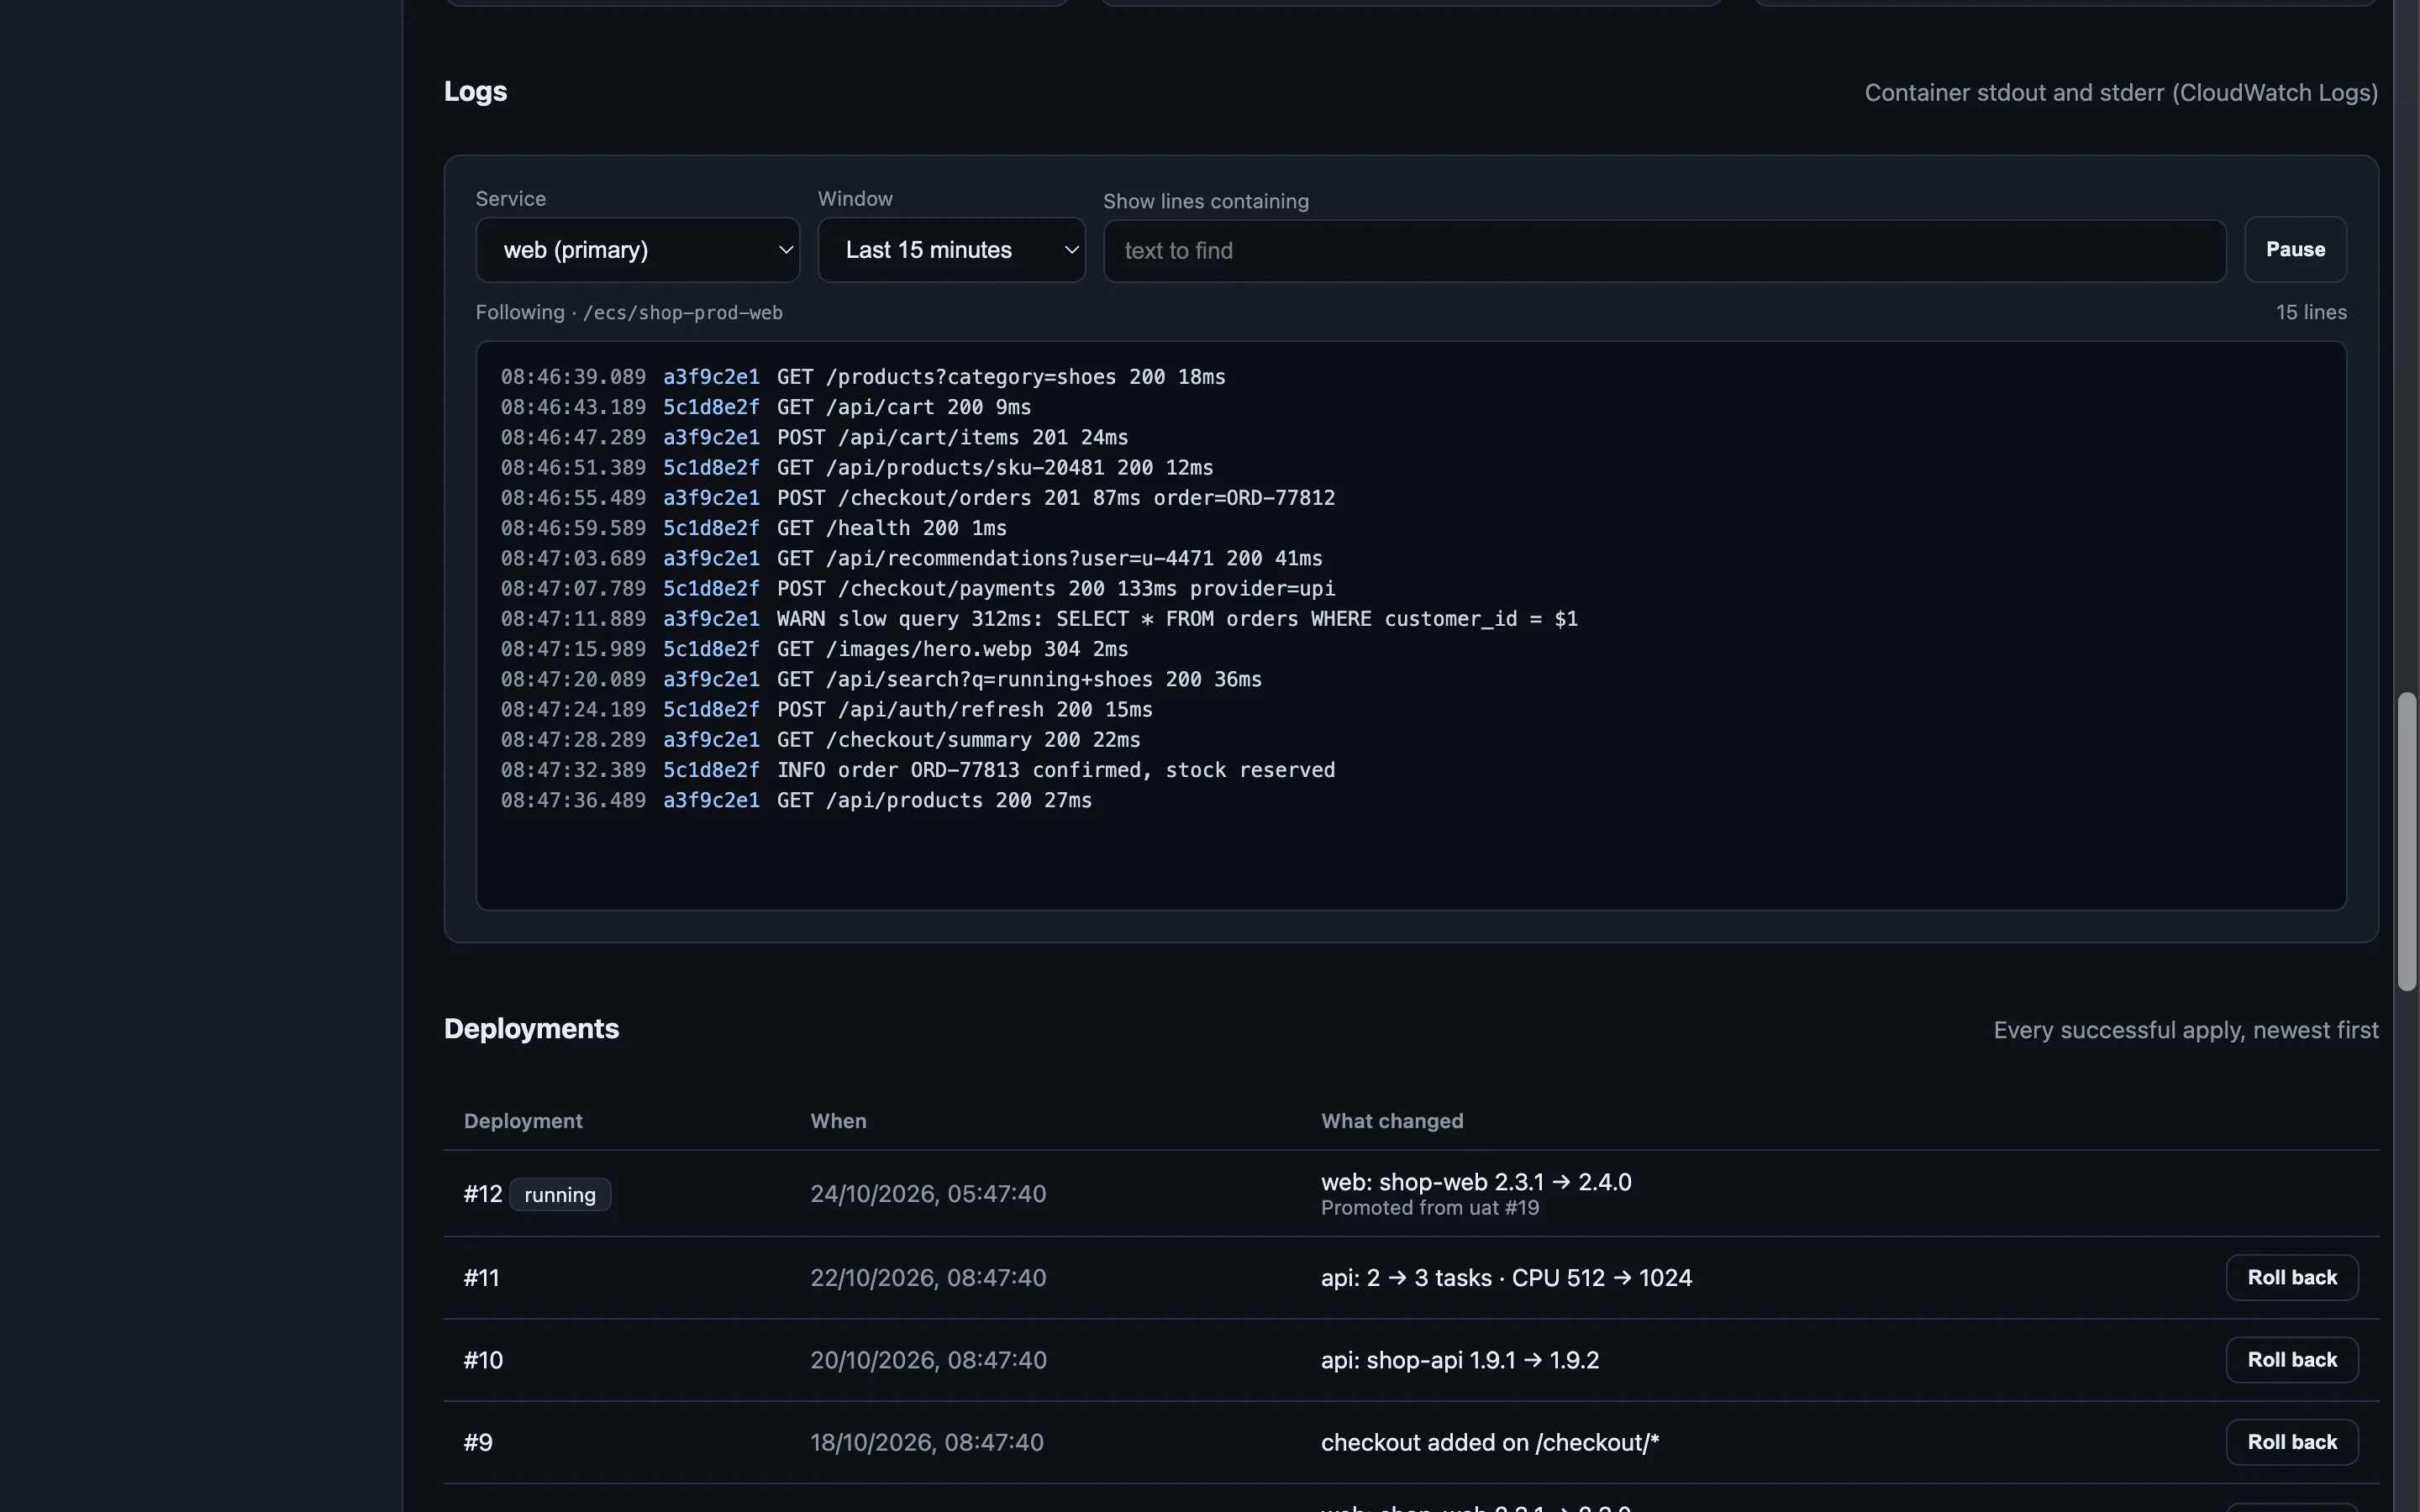Select 'checkout added on /checkout/*' text

coord(1490,1443)
